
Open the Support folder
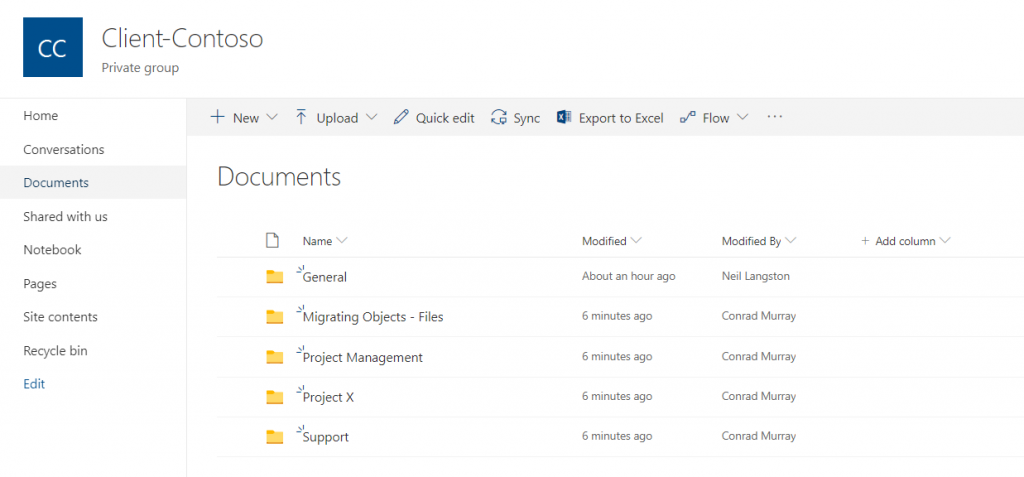tap(326, 437)
